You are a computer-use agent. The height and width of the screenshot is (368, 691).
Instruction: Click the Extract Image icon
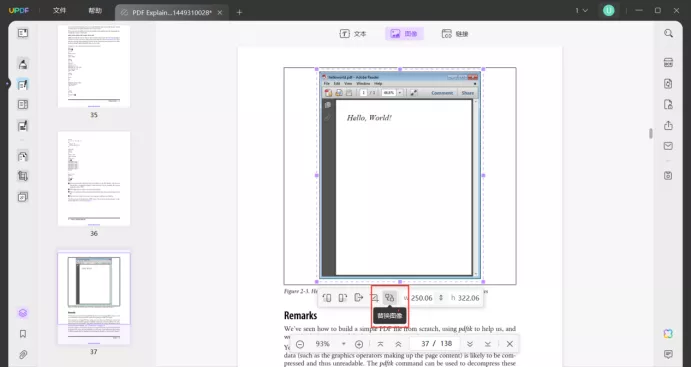click(x=358, y=298)
